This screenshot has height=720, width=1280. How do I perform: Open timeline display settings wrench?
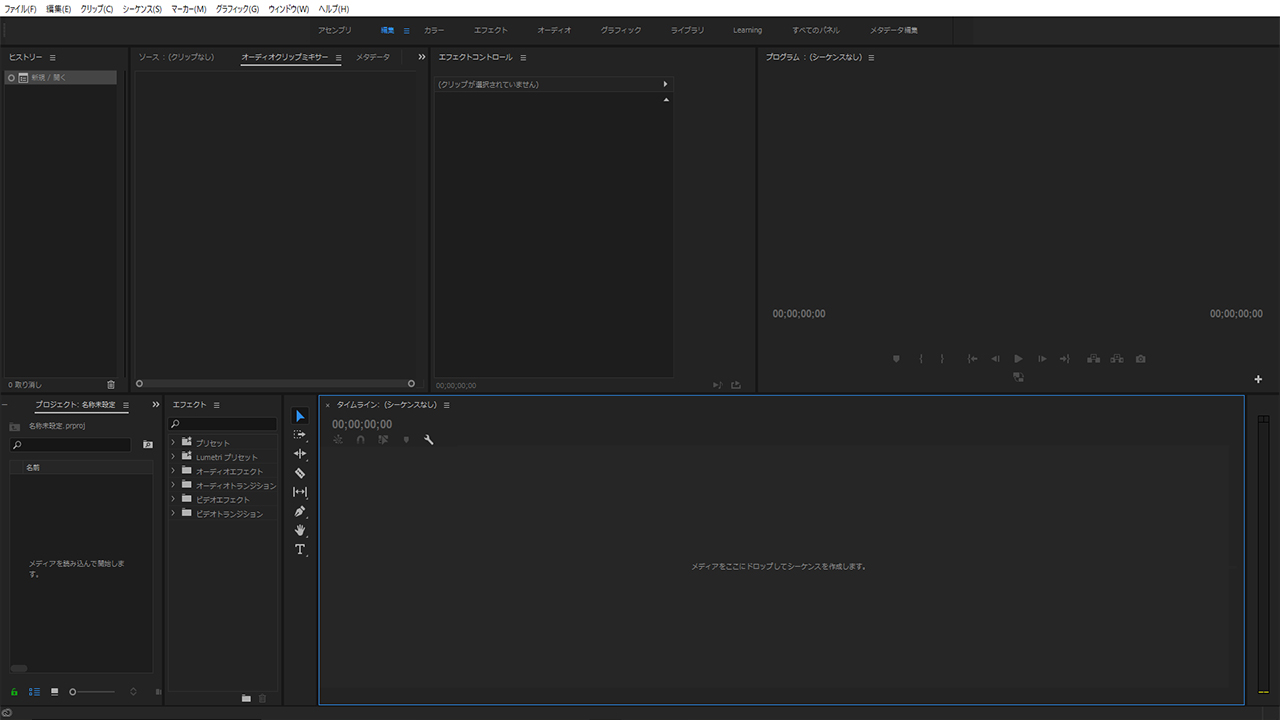(x=429, y=440)
